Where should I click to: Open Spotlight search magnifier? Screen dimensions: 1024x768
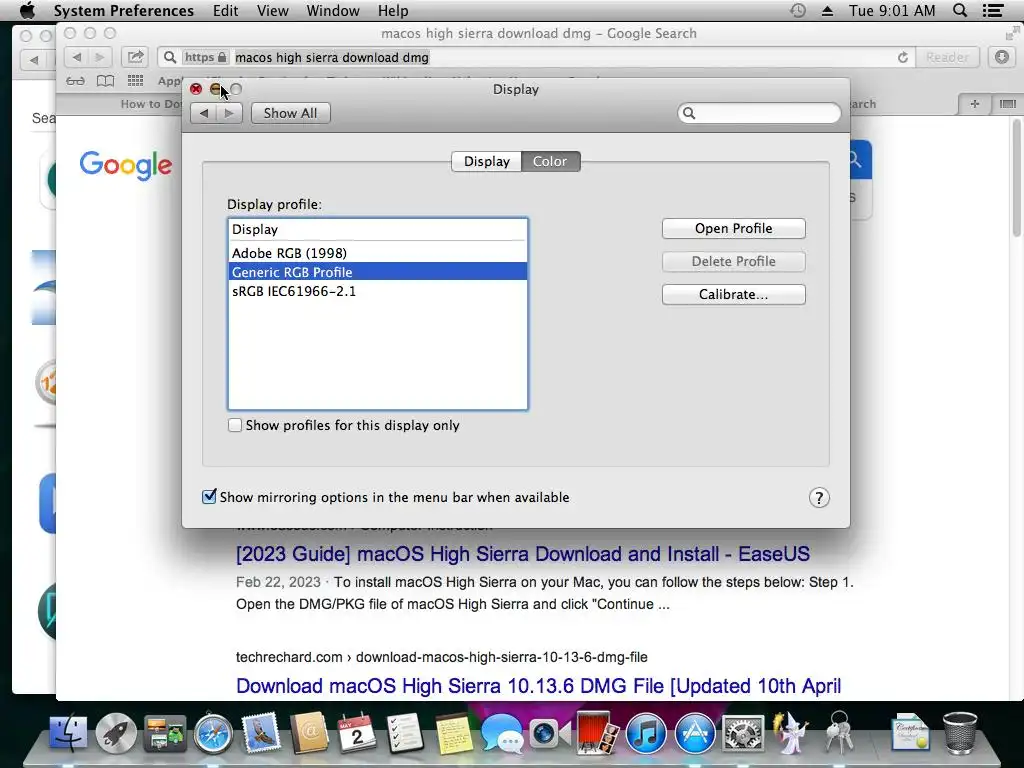tap(960, 10)
